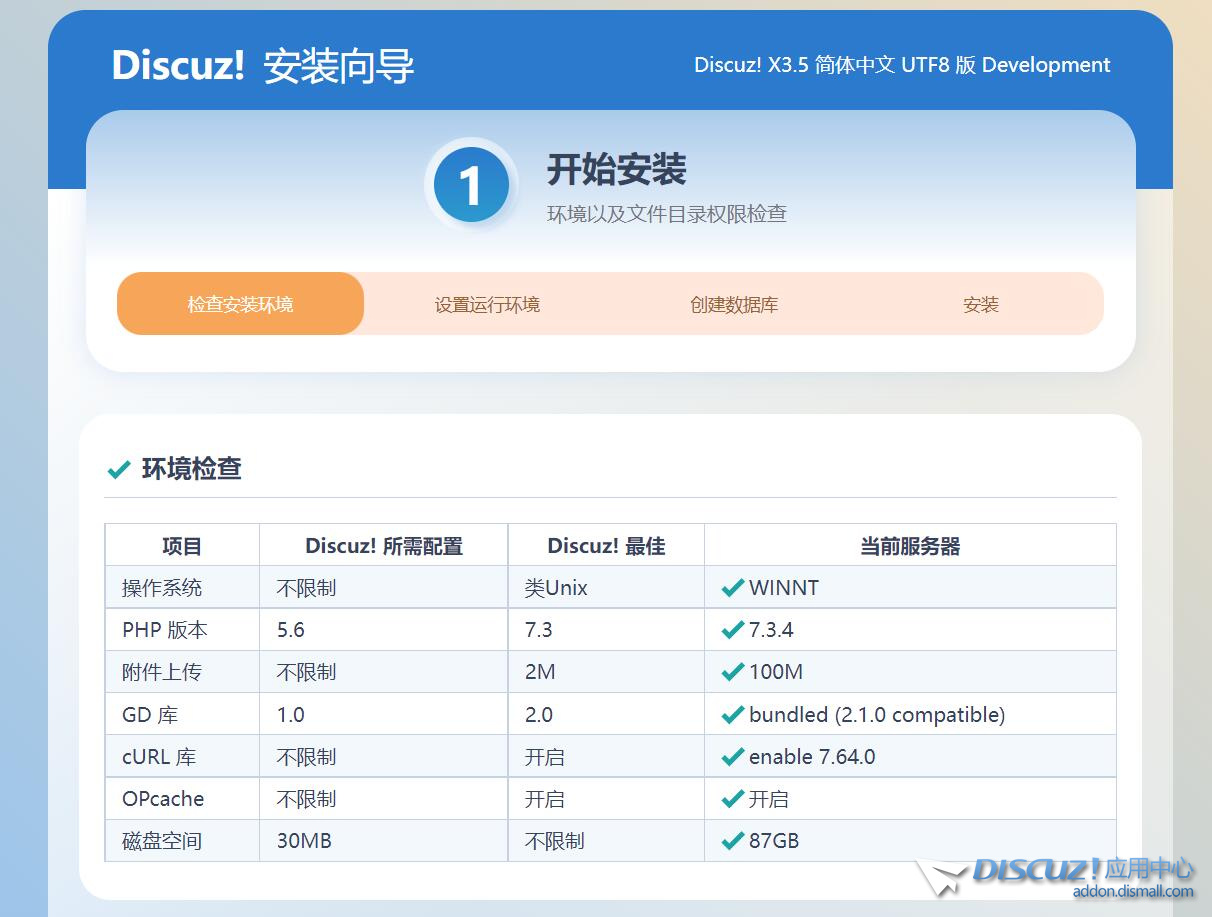Click the 87GB disk space value
This screenshot has height=917, width=1212.
(x=774, y=841)
